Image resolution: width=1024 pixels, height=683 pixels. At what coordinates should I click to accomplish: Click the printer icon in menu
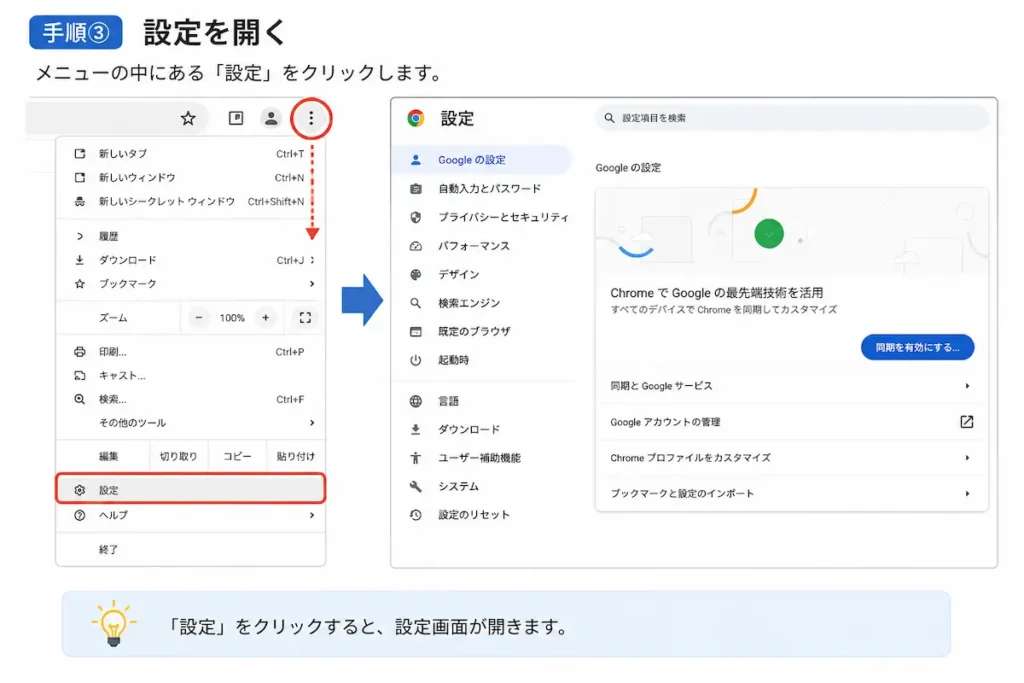tap(80, 352)
